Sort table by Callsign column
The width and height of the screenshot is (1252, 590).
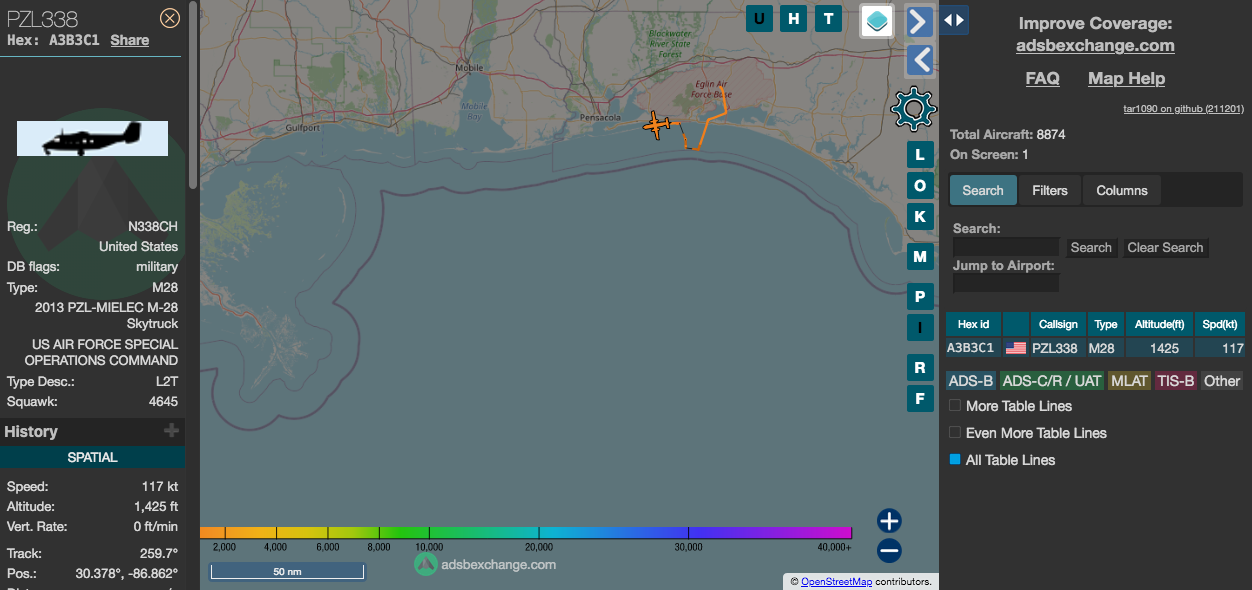click(x=1058, y=324)
